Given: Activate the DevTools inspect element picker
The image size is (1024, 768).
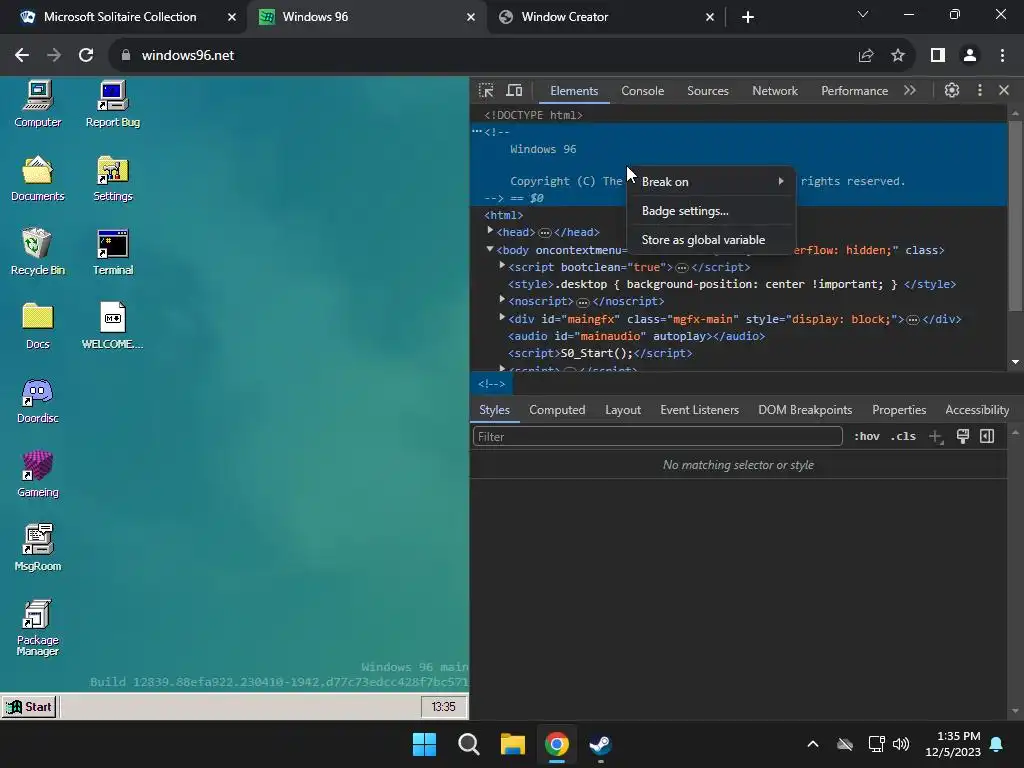Looking at the screenshot, I should [486, 90].
